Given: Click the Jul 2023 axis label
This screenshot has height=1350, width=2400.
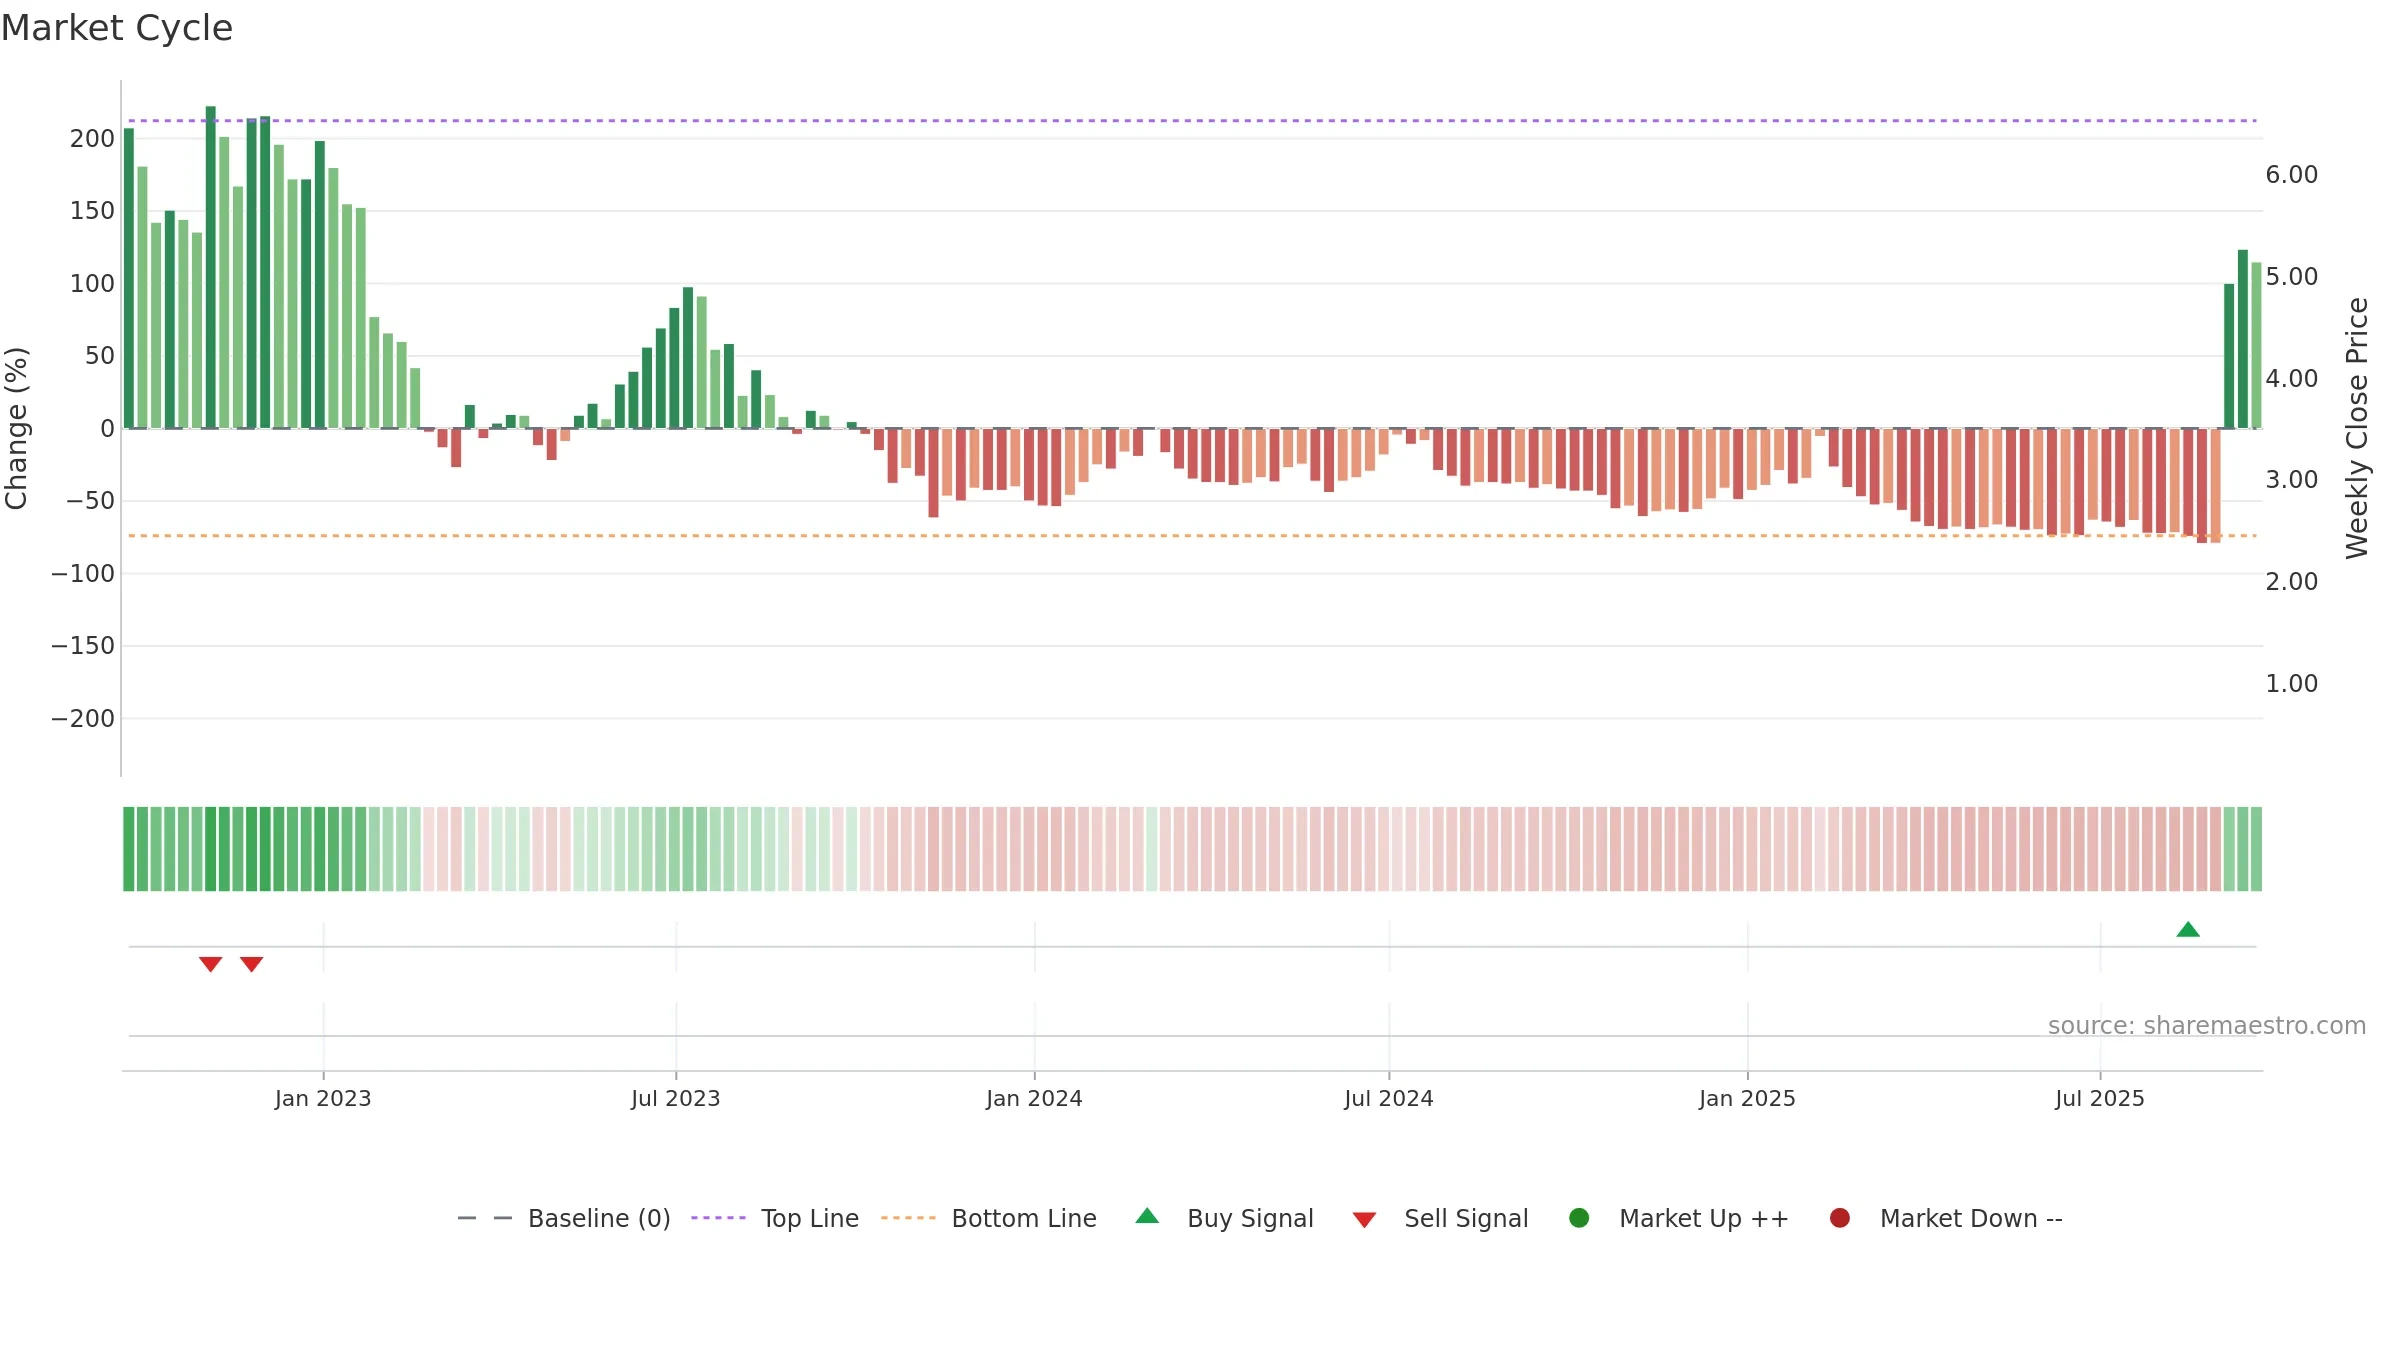Looking at the screenshot, I should tap(676, 1099).
